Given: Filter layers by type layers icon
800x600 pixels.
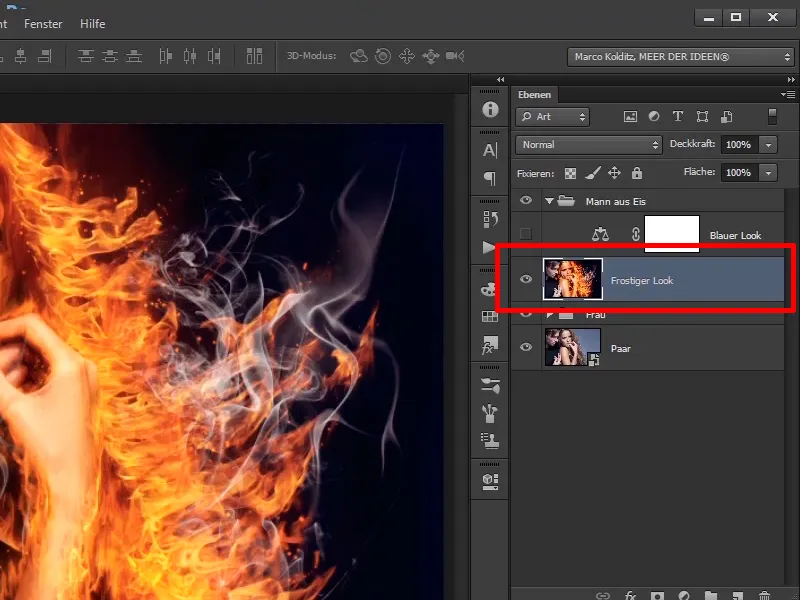Looking at the screenshot, I should tap(678, 117).
